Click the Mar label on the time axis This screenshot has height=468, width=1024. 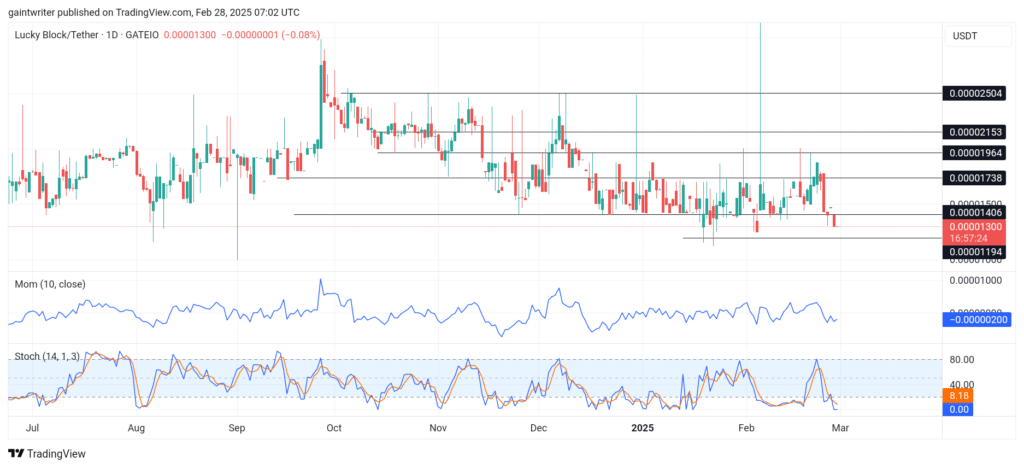pyautogui.click(x=840, y=429)
